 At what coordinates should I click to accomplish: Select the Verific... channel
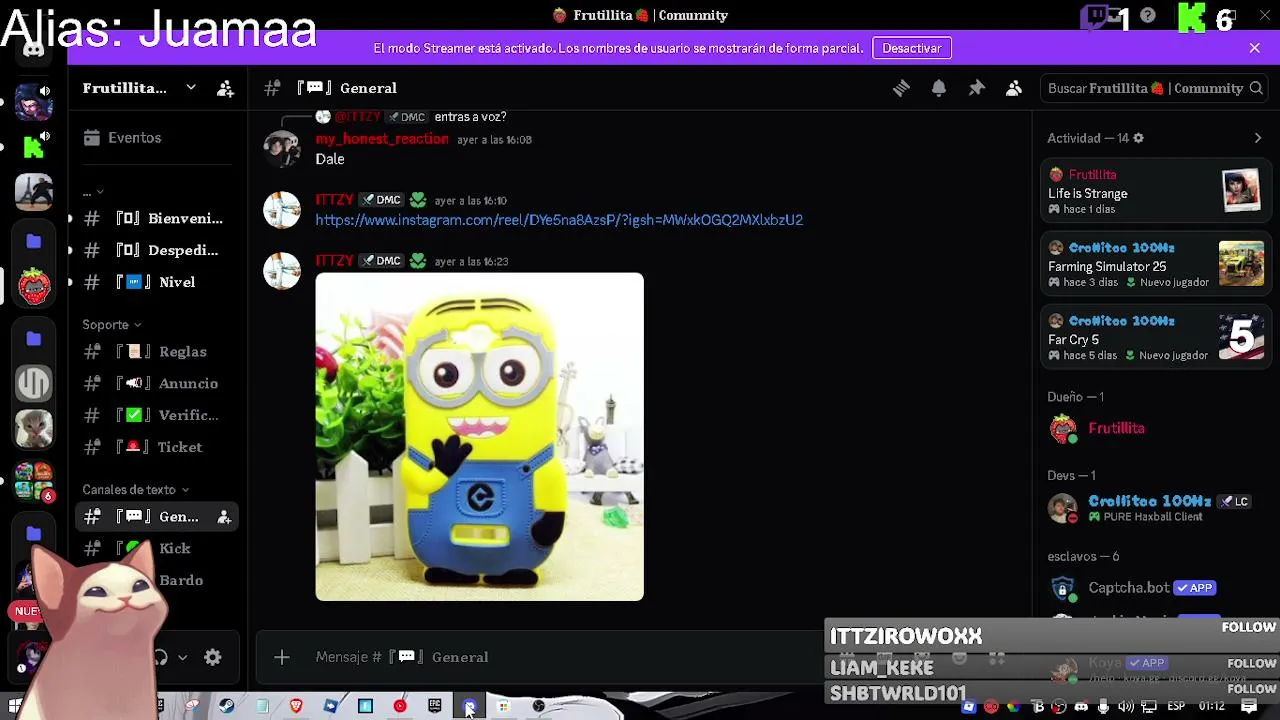point(156,415)
